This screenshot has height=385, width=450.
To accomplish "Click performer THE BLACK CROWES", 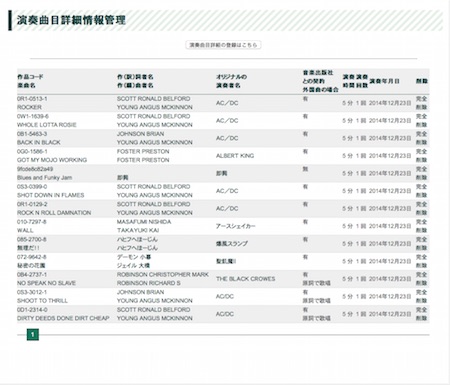I will point(245,279).
